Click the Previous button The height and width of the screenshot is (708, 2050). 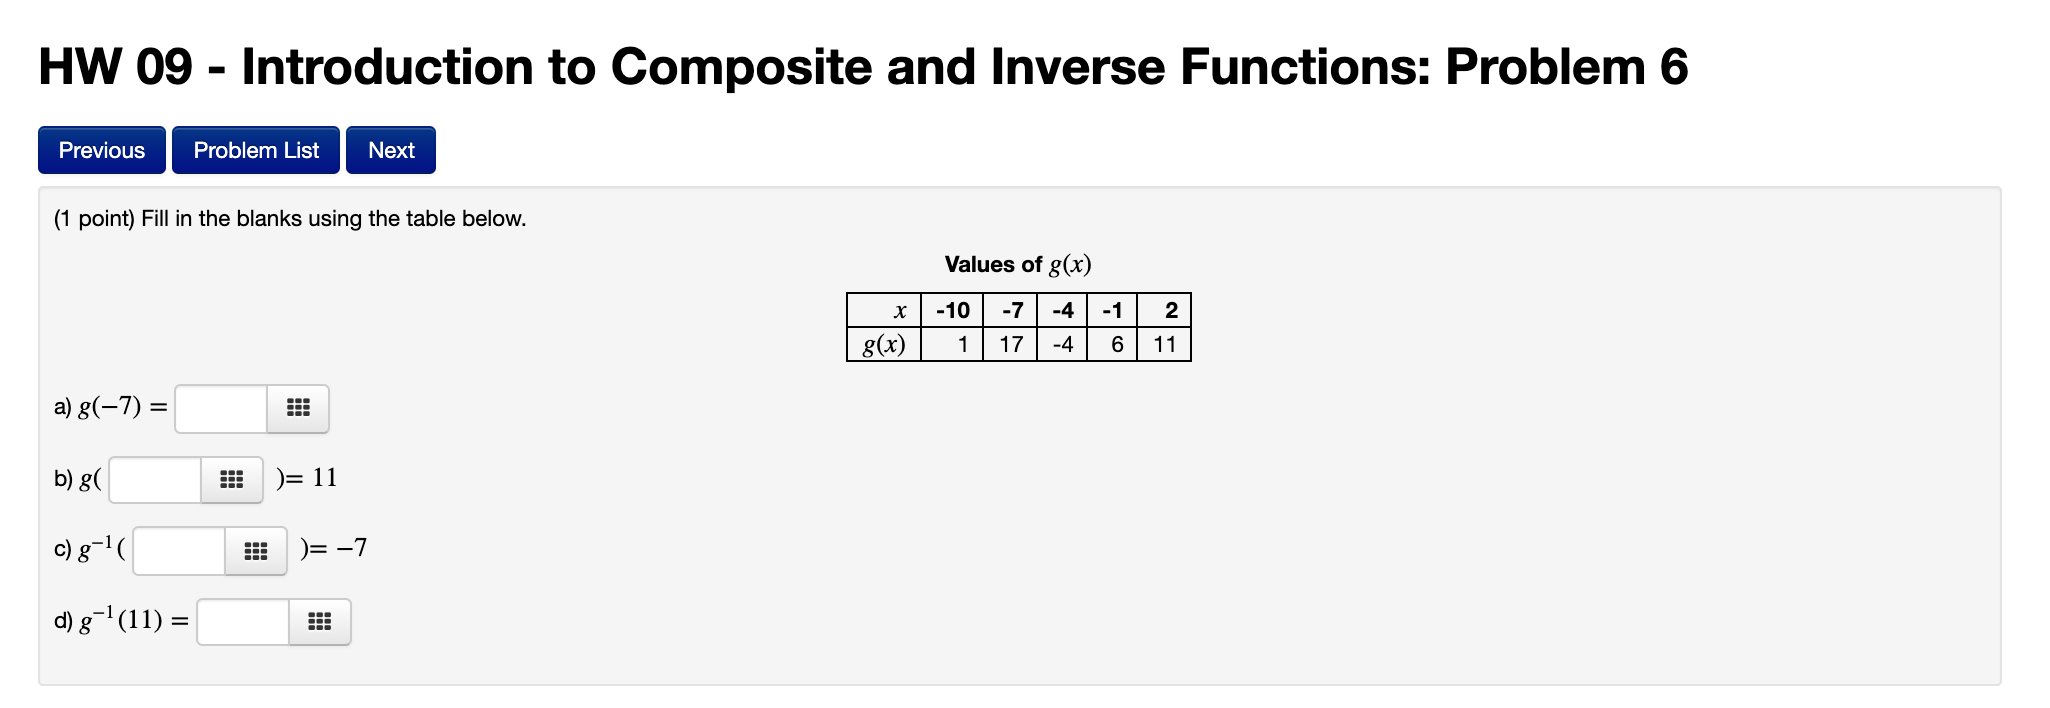click(100, 150)
